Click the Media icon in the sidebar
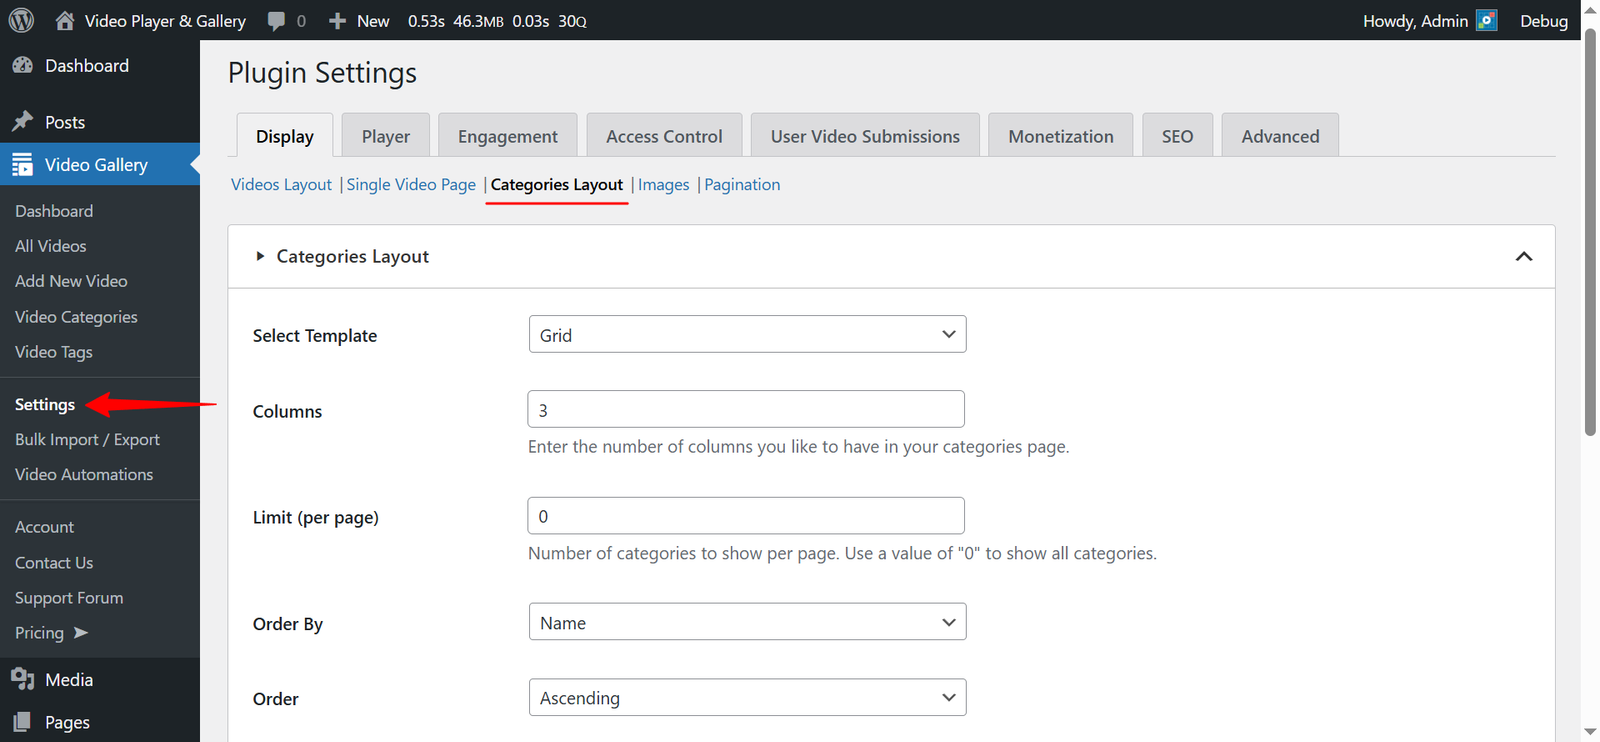Image resolution: width=1600 pixels, height=742 pixels. [22, 679]
